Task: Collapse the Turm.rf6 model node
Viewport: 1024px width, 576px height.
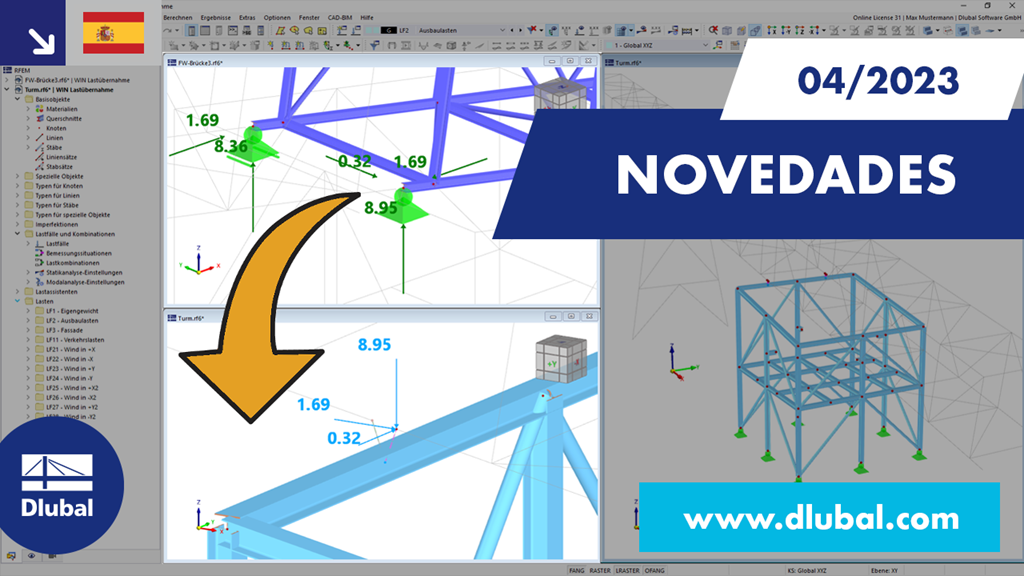Action: tap(7, 89)
